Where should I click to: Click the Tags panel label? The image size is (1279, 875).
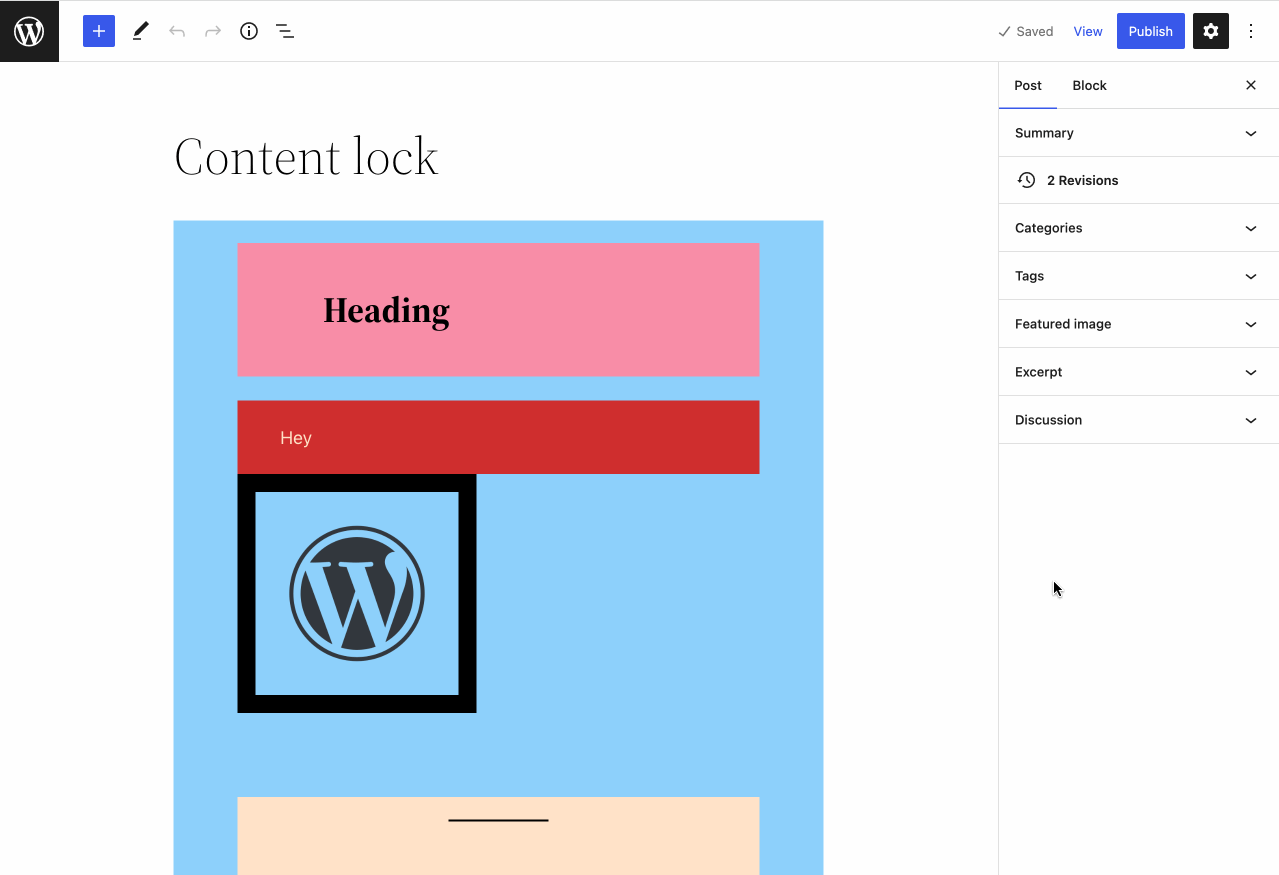[x=1030, y=276]
